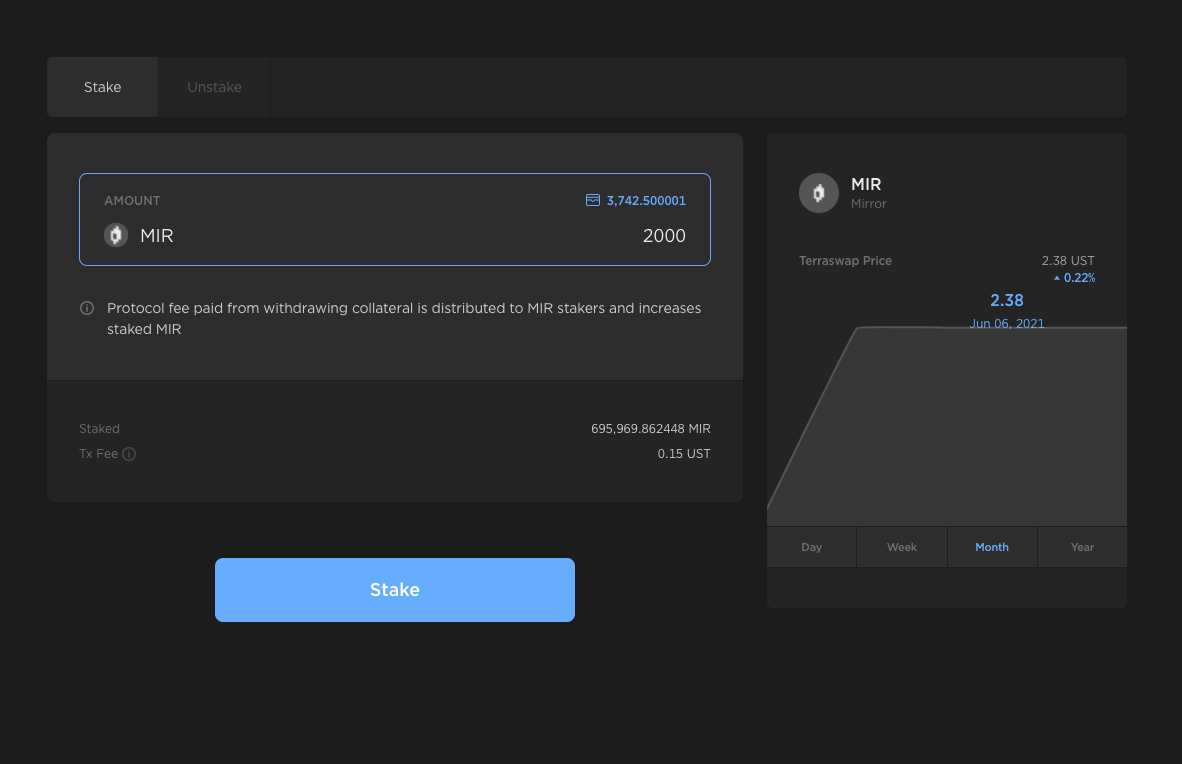Focus the amount input showing 2000
This screenshot has height=764, width=1182.
point(500,236)
